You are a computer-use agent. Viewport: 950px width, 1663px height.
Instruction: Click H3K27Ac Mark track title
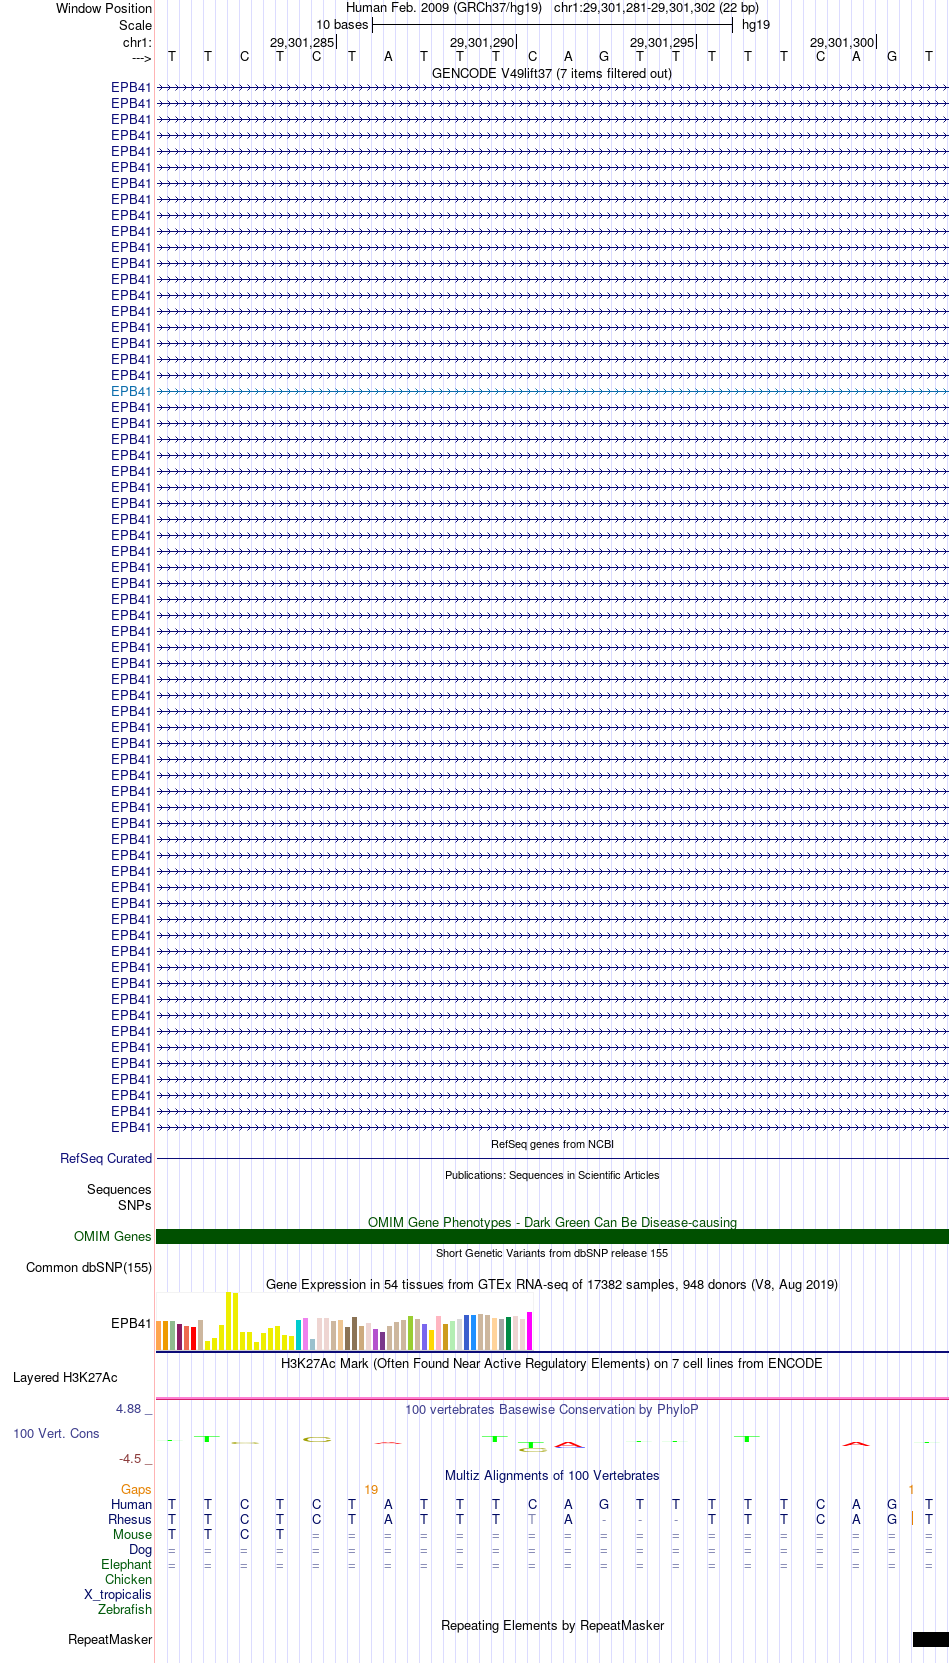pos(552,1363)
